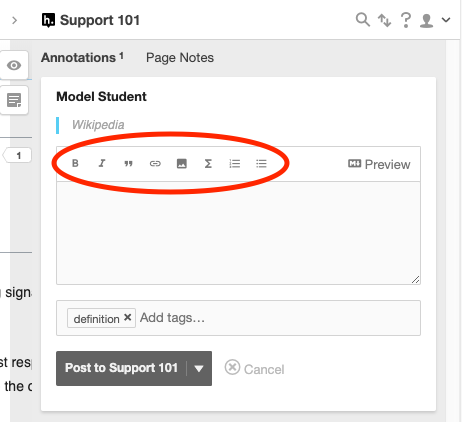Open the Post to Support 101 dropdown arrow
Screen dimensions: 462x422
[x=199, y=368]
